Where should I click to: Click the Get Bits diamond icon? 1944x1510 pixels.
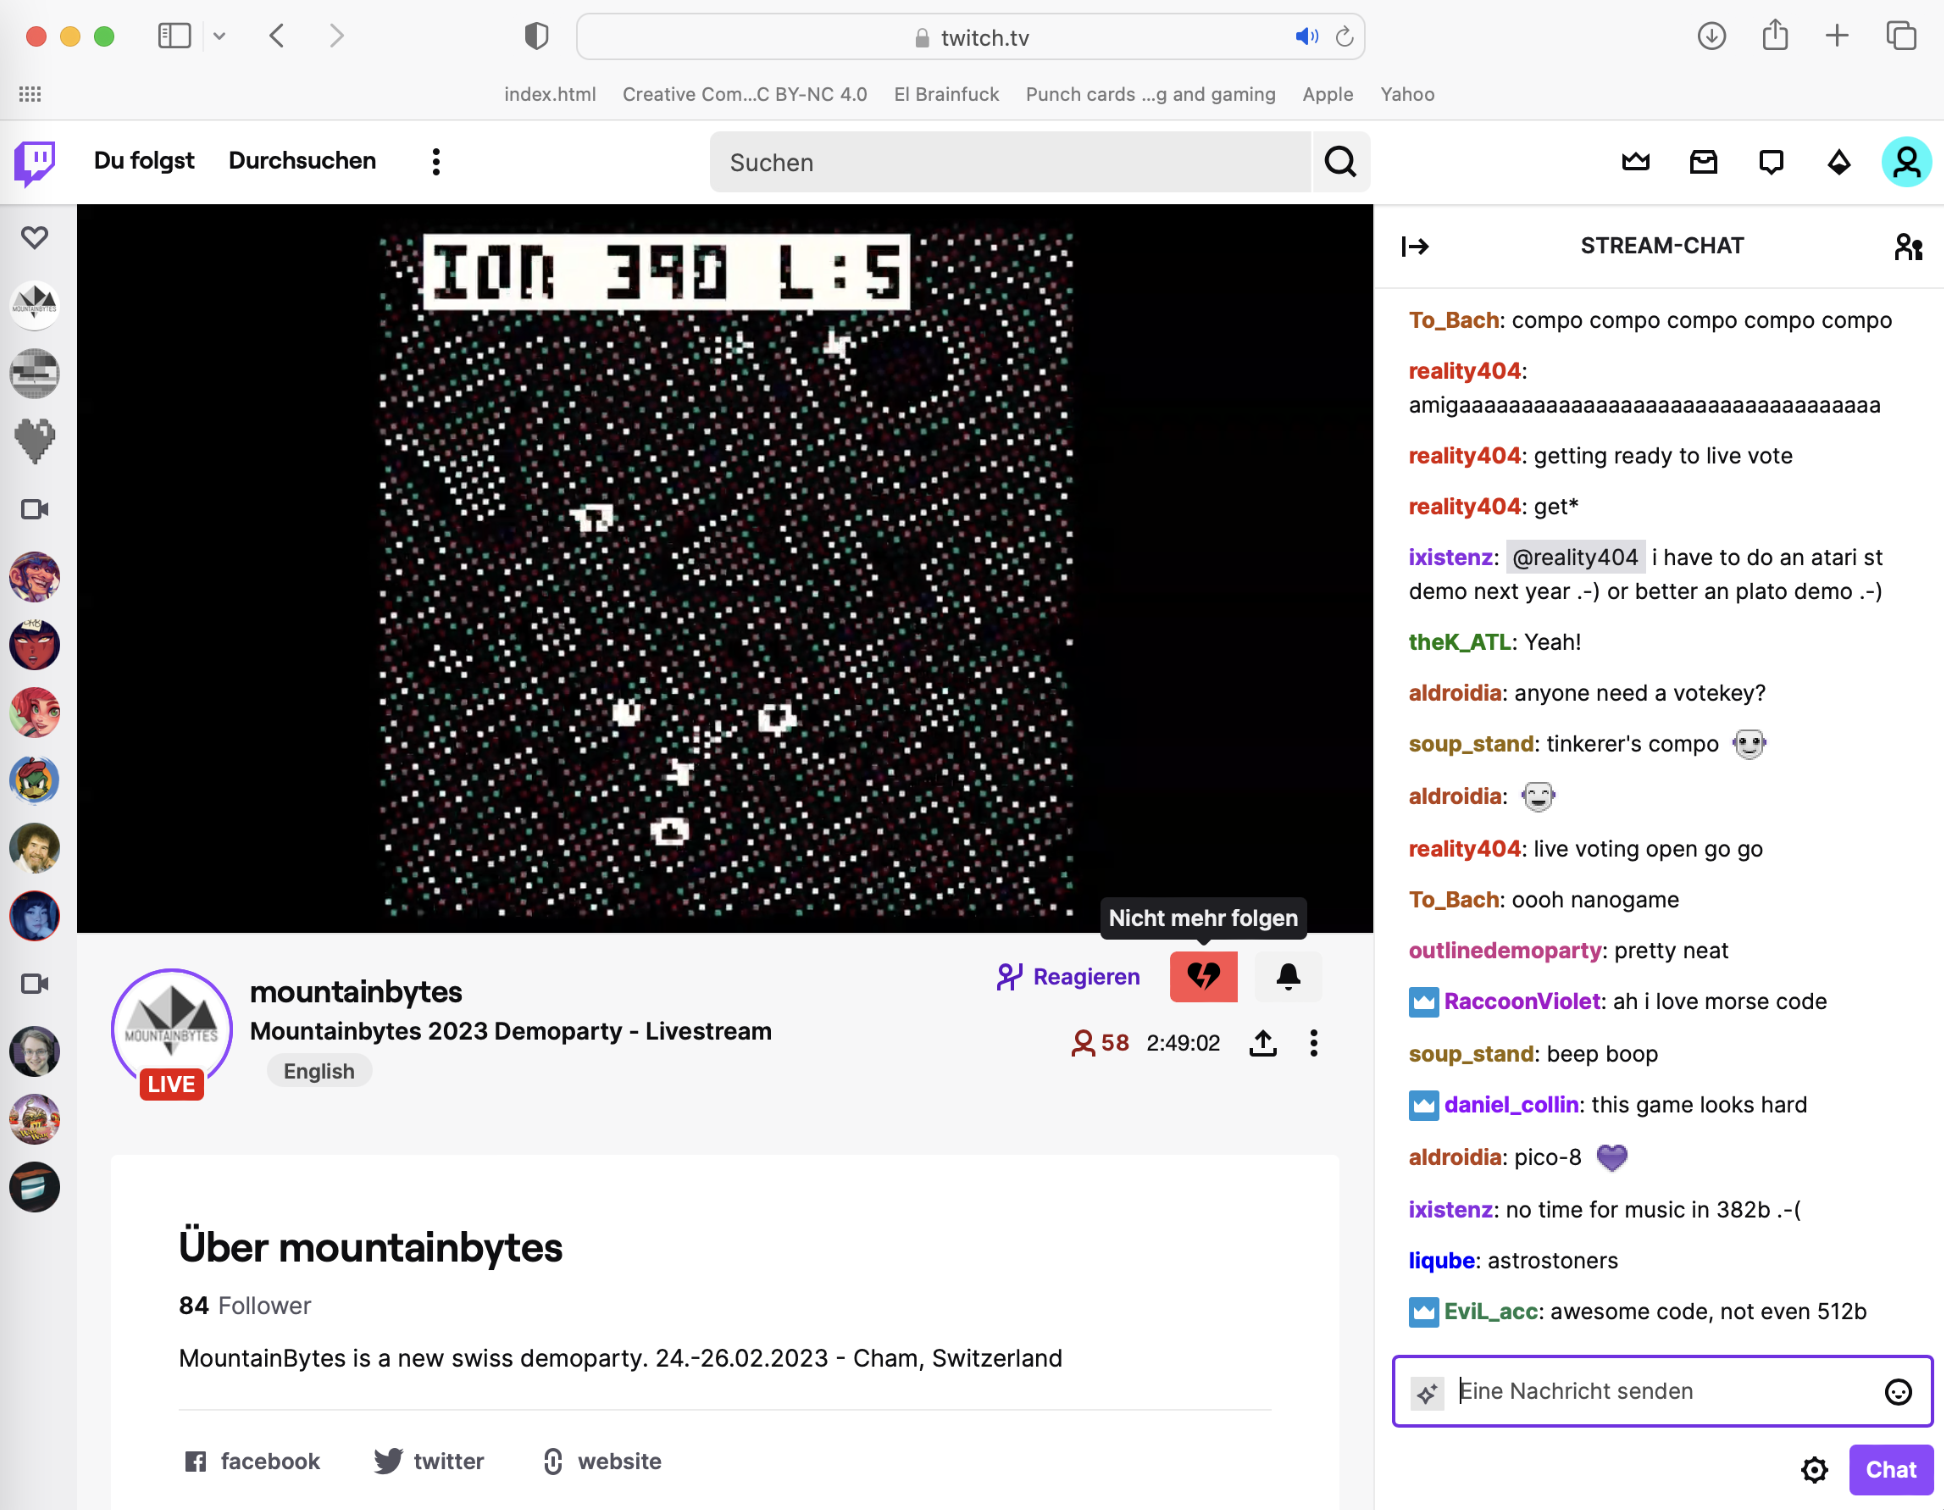point(1838,162)
